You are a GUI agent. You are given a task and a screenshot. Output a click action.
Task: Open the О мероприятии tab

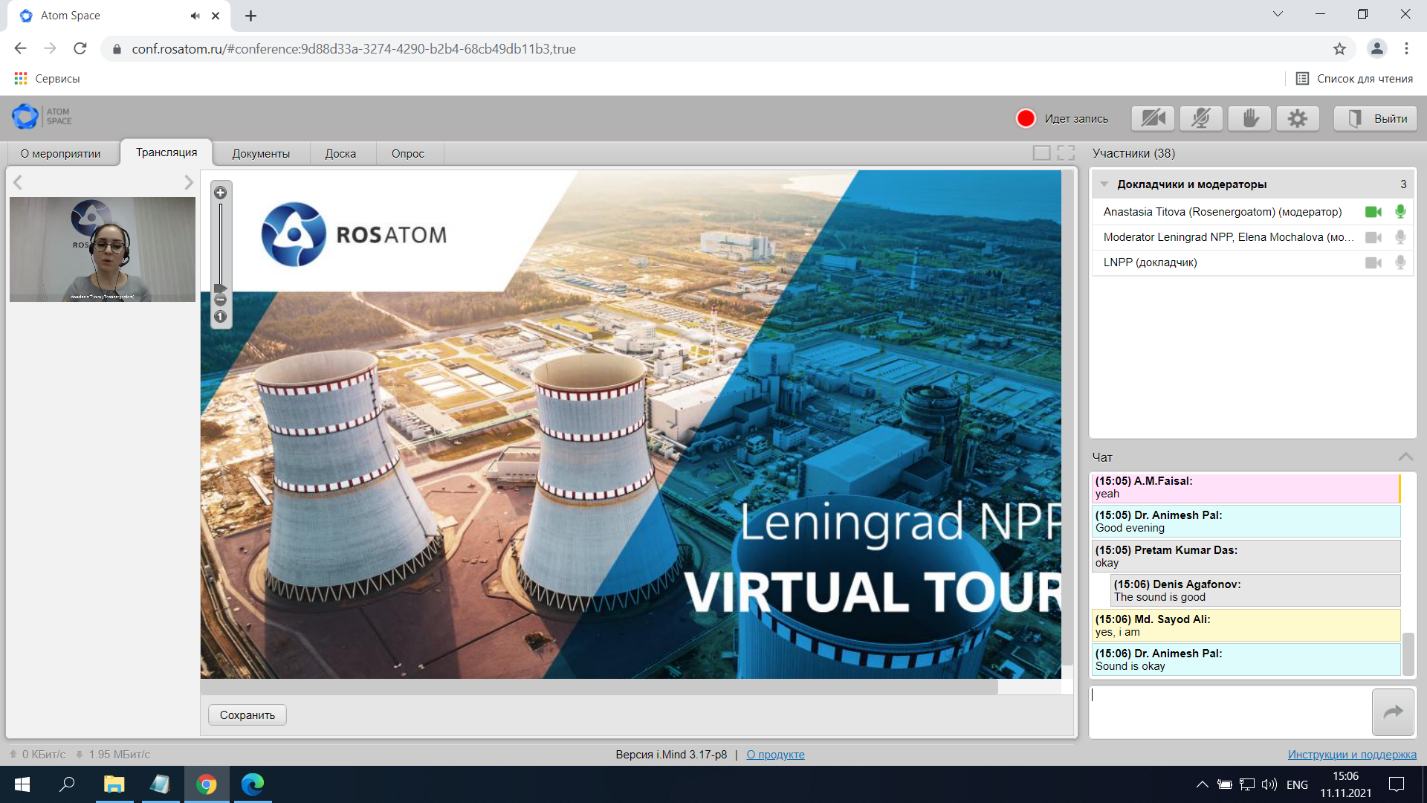(x=60, y=153)
